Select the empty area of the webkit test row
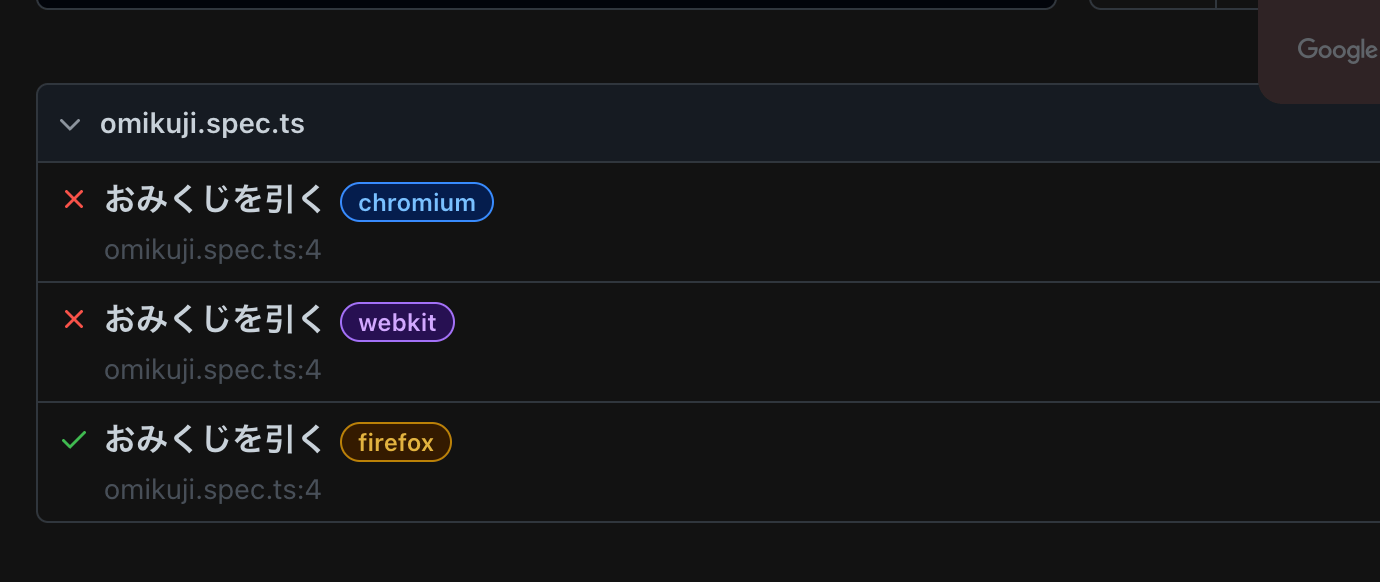The height and width of the screenshot is (582, 1380). (x=900, y=342)
